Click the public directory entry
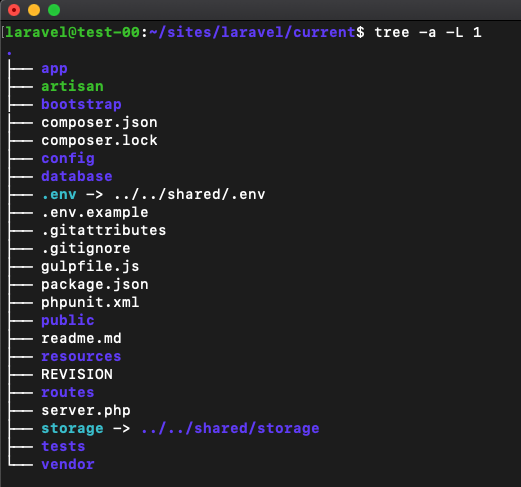Viewport: 521px width, 487px height. click(68, 321)
